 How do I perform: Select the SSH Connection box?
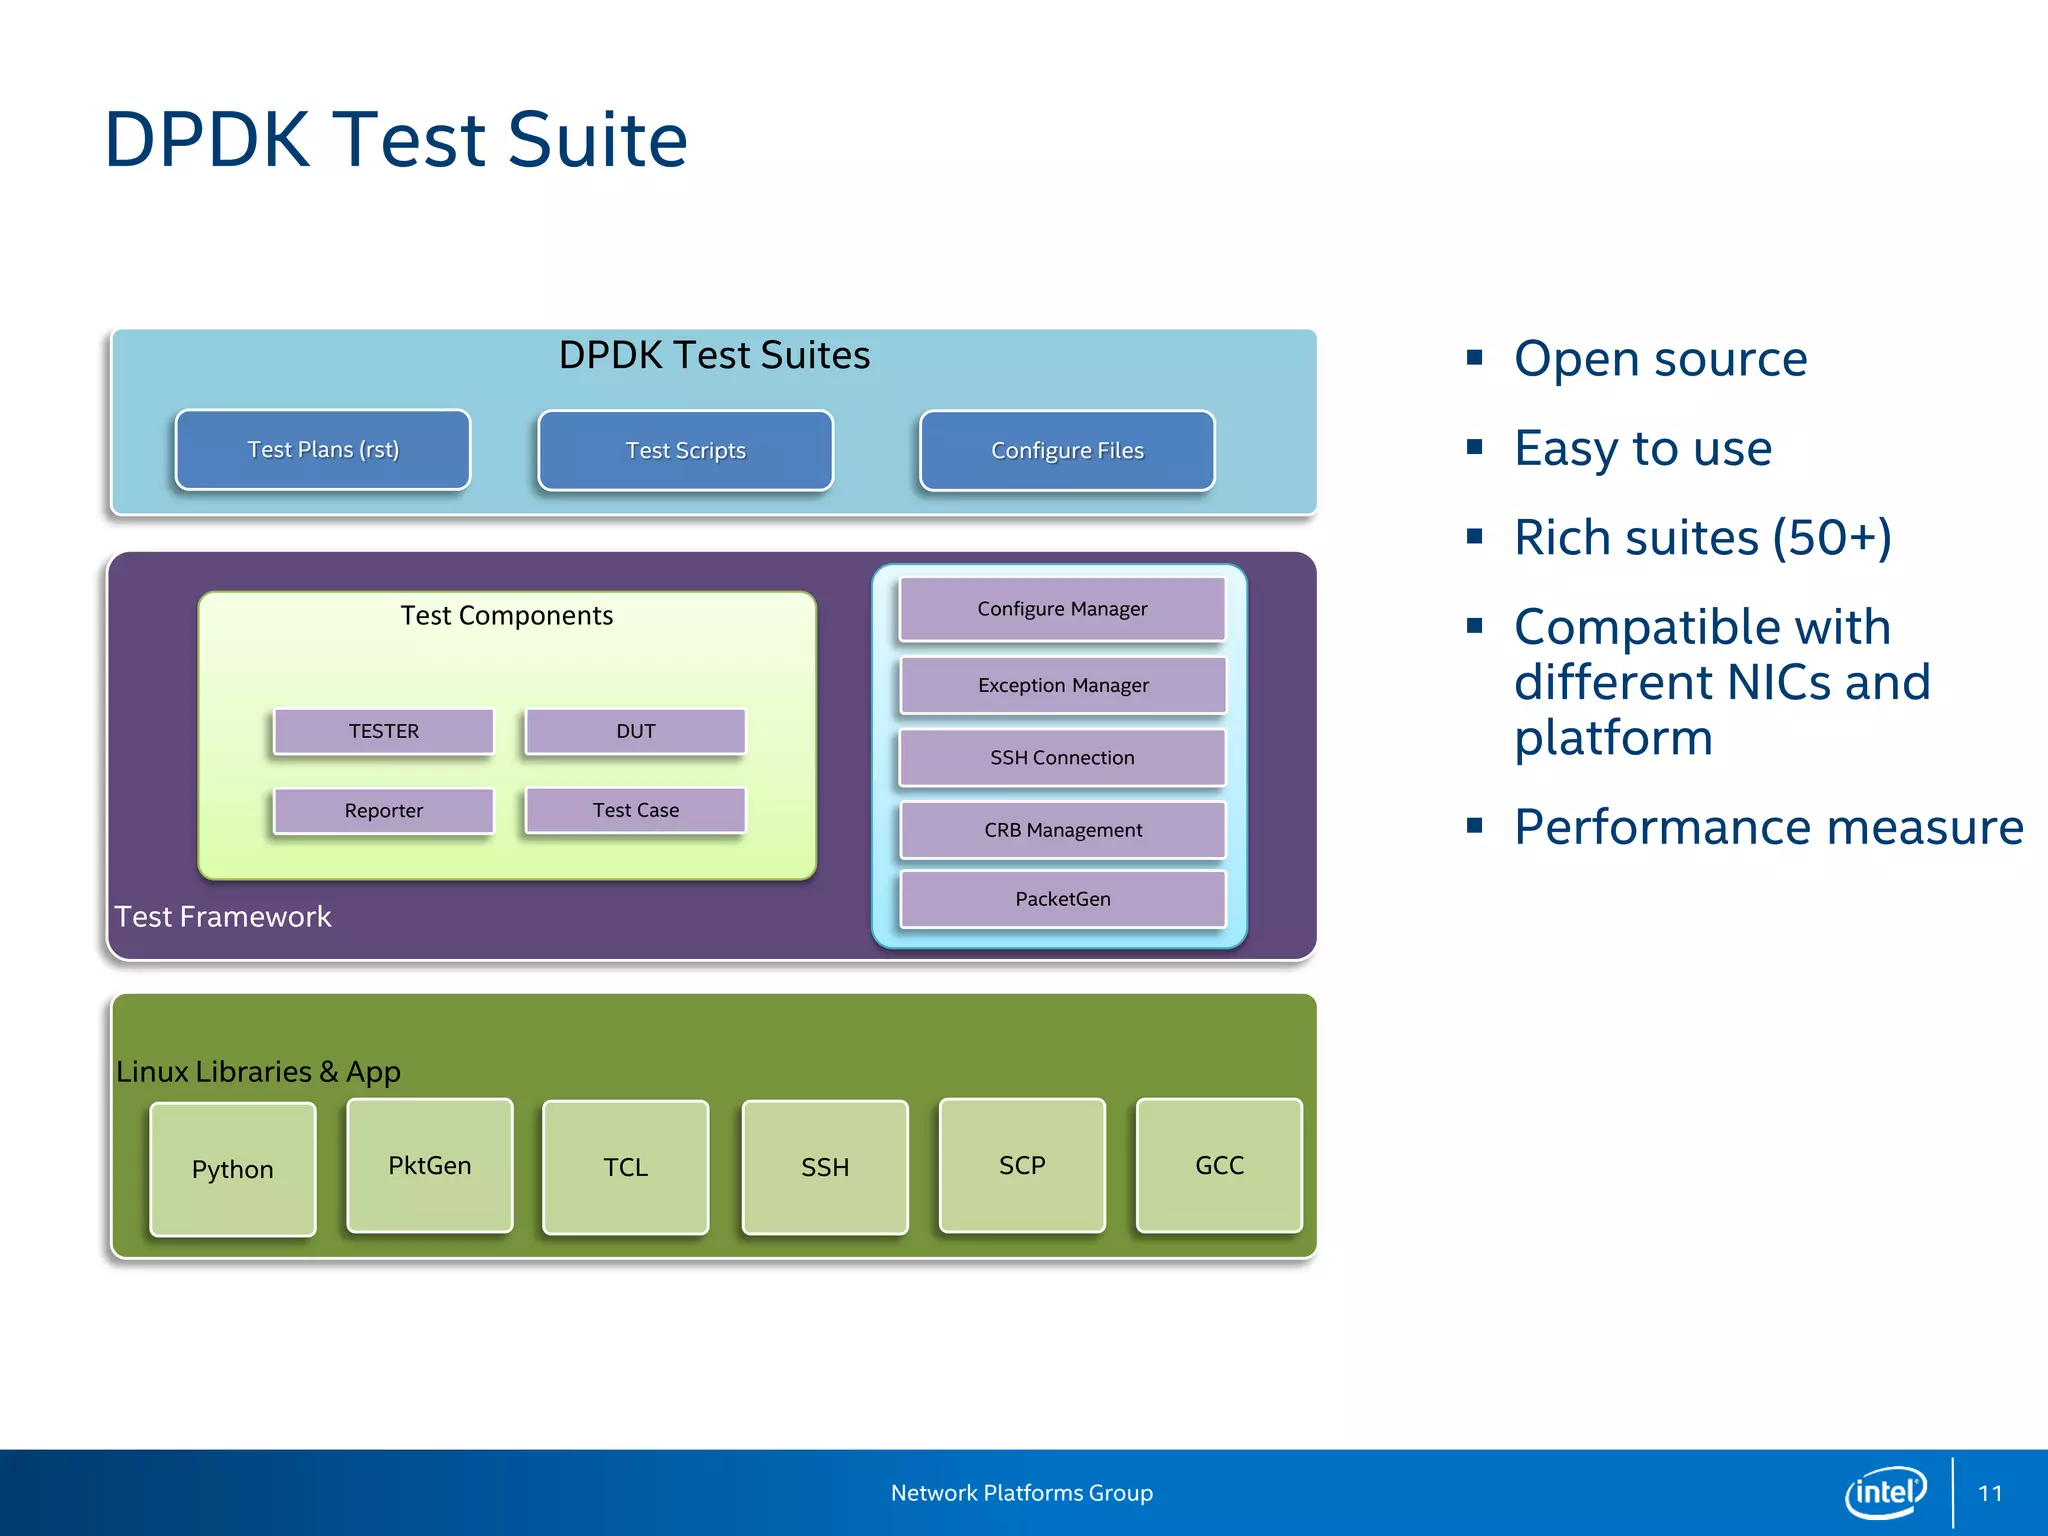1062,758
